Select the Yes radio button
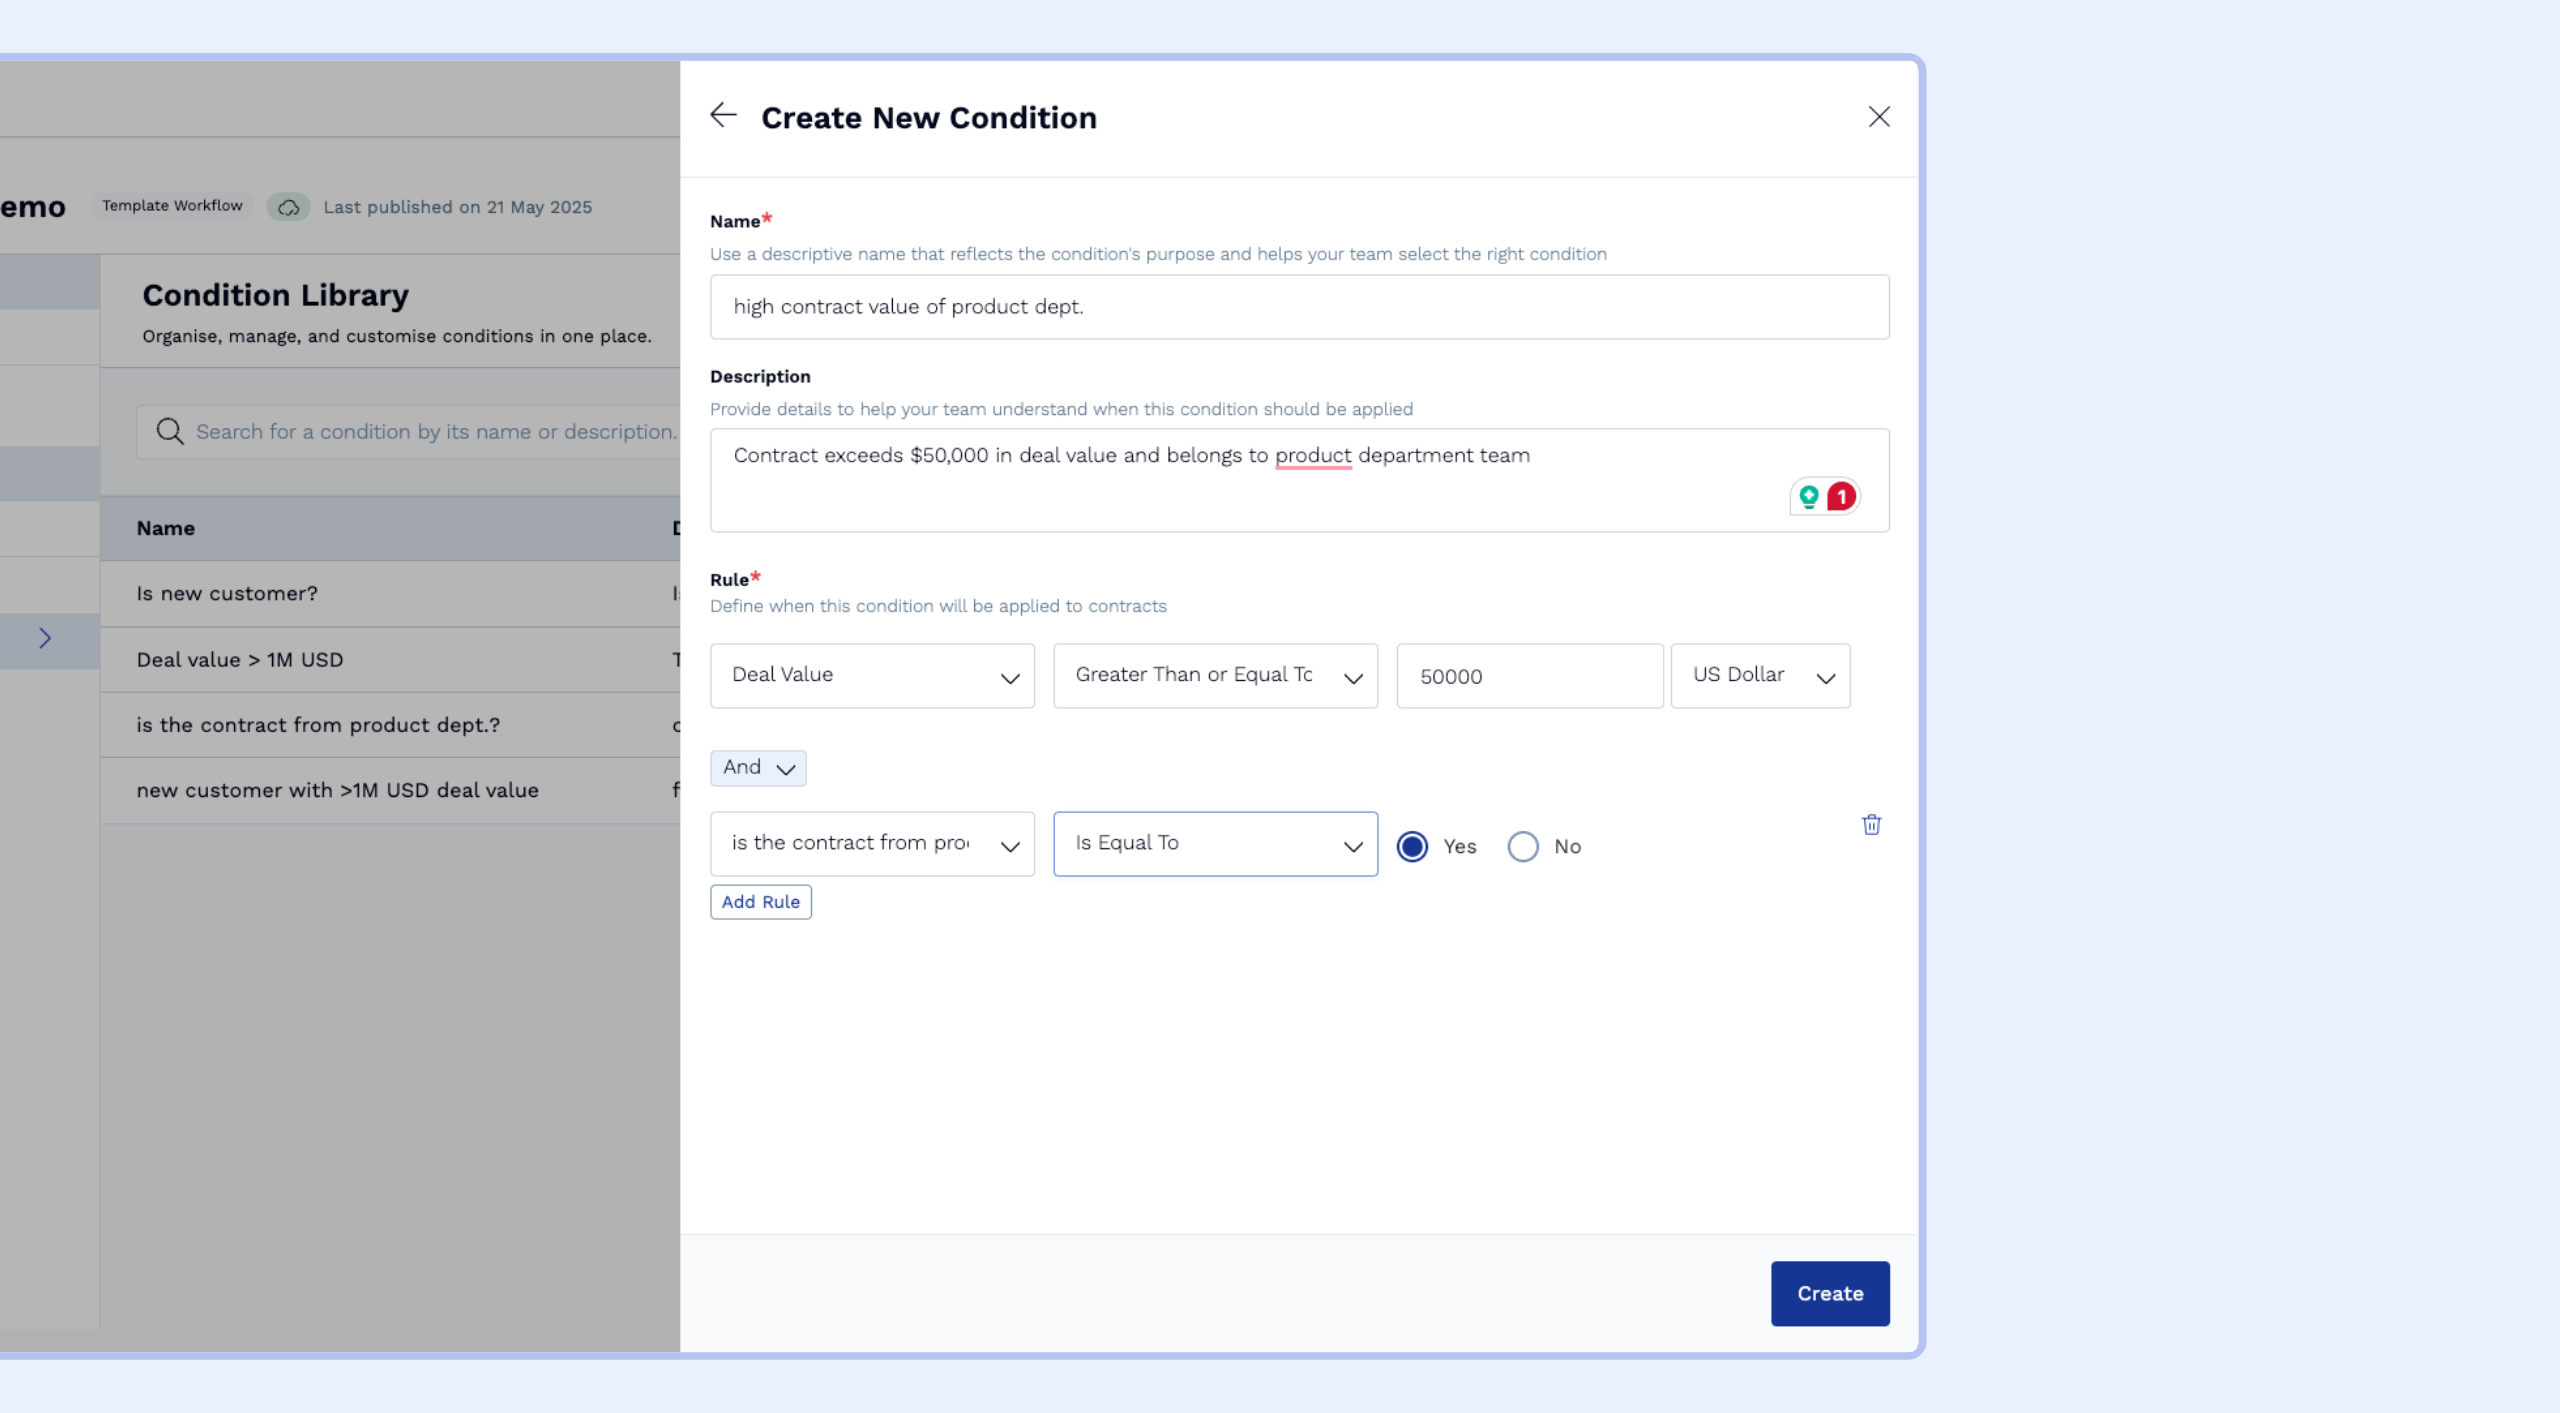The width and height of the screenshot is (2560, 1413). [x=1412, y=846]
